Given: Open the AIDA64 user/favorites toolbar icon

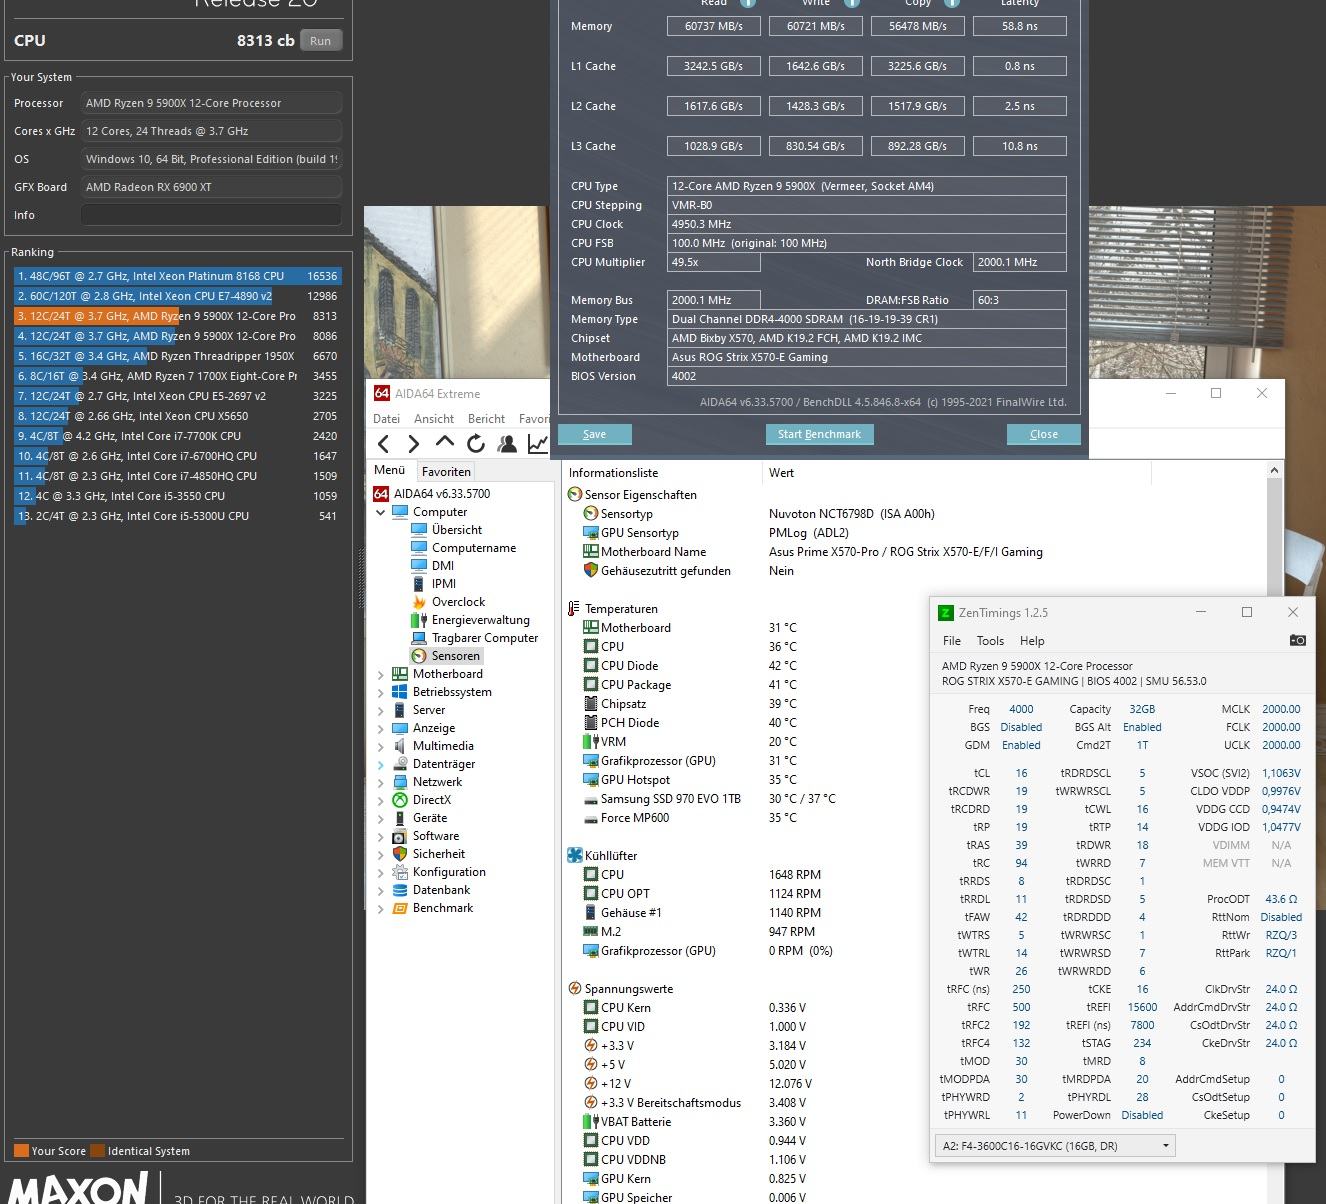Looking at the screenshot, I should click(507, 444).
